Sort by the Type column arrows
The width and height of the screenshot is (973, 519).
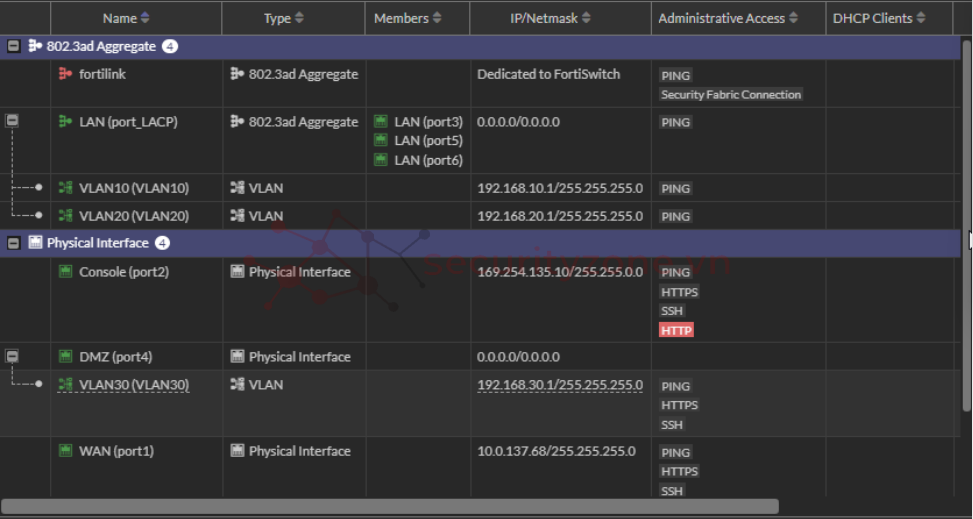[299, 19]
